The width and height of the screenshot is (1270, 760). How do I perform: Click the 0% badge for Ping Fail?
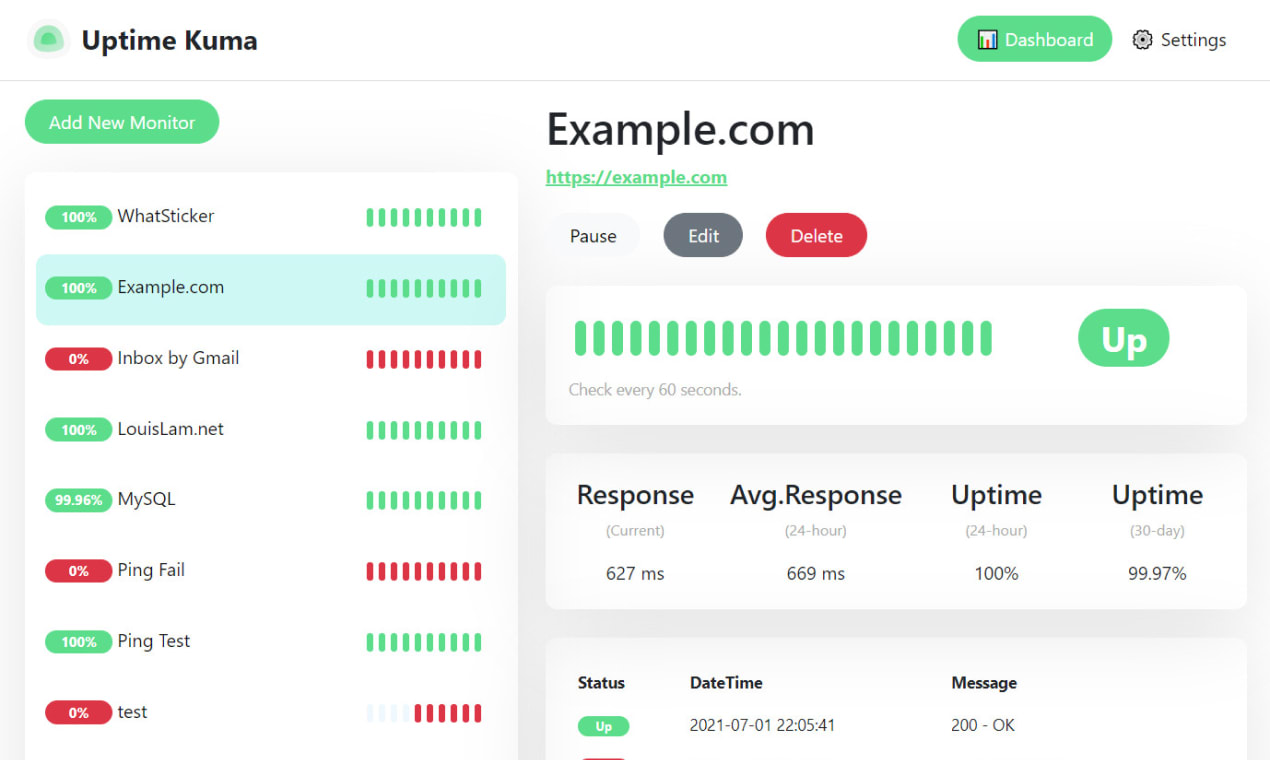pyautogui.click(x=78, y=571)
